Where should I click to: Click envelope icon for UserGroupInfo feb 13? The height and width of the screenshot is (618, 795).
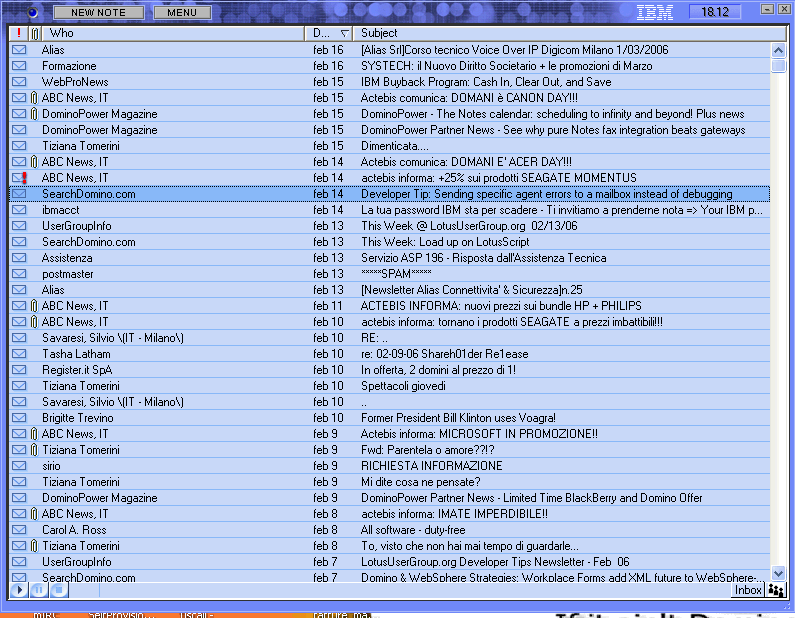tap(19, 226)
